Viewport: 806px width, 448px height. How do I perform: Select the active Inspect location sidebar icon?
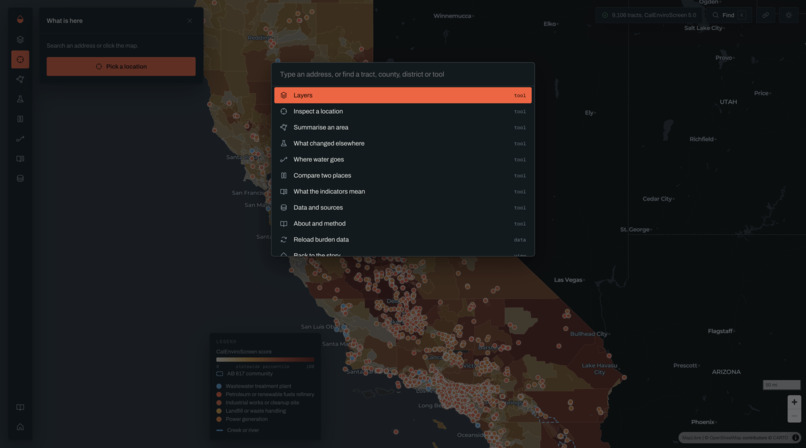click(20, 60)
